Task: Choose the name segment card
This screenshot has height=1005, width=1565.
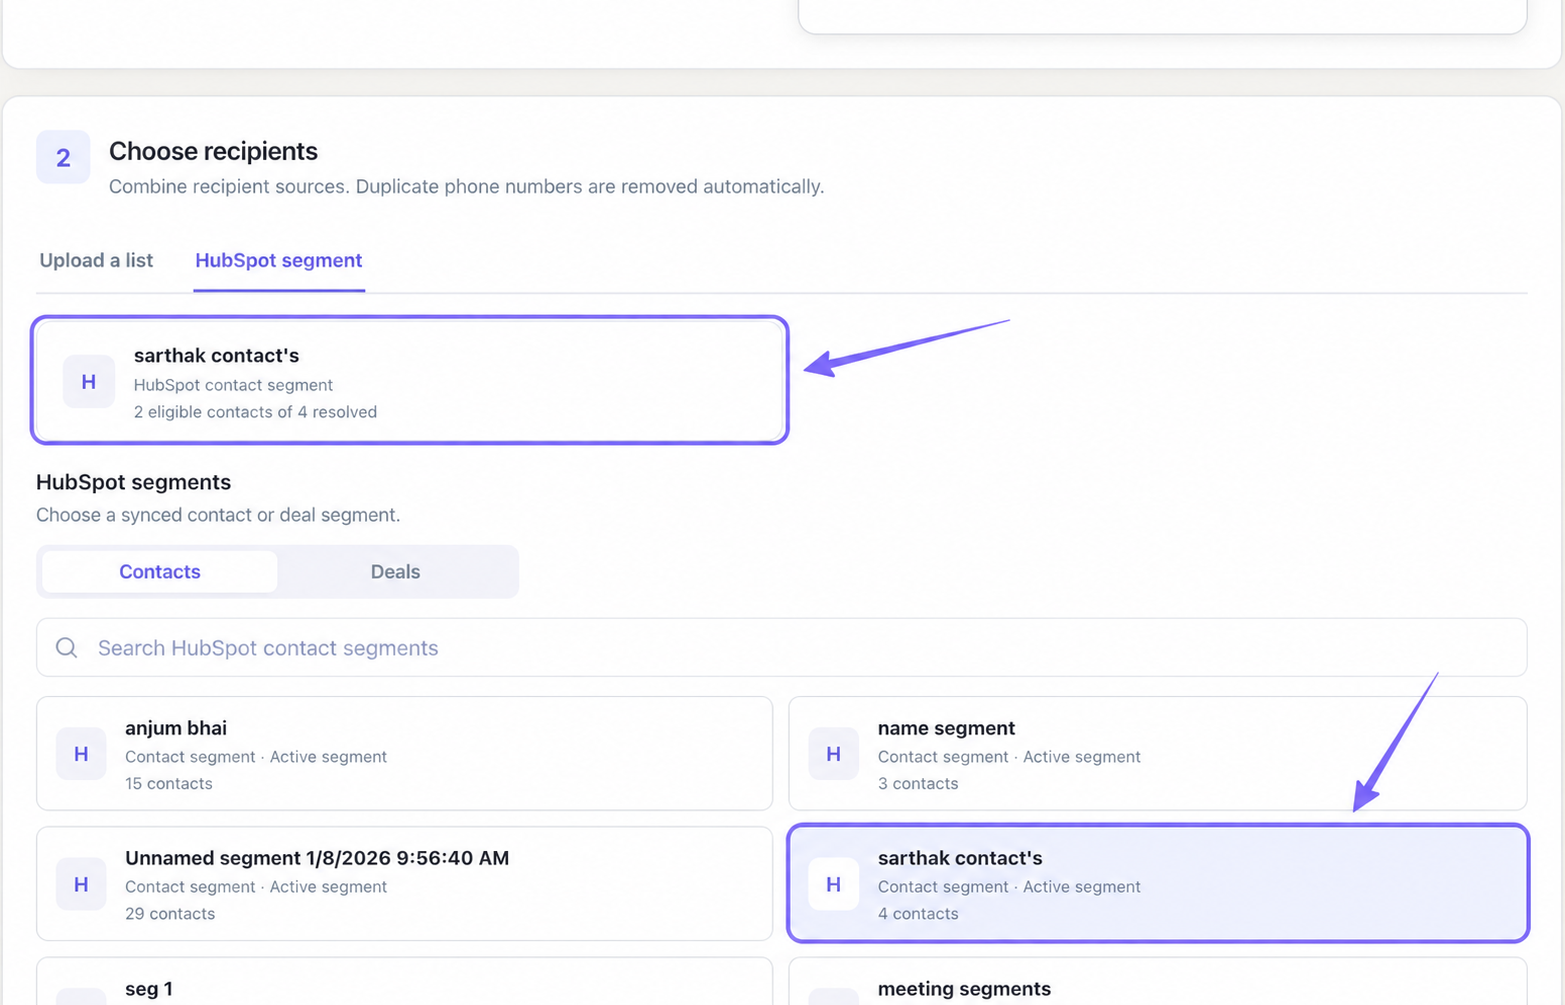Action: pyautogui.click(x=1158, y=754)
